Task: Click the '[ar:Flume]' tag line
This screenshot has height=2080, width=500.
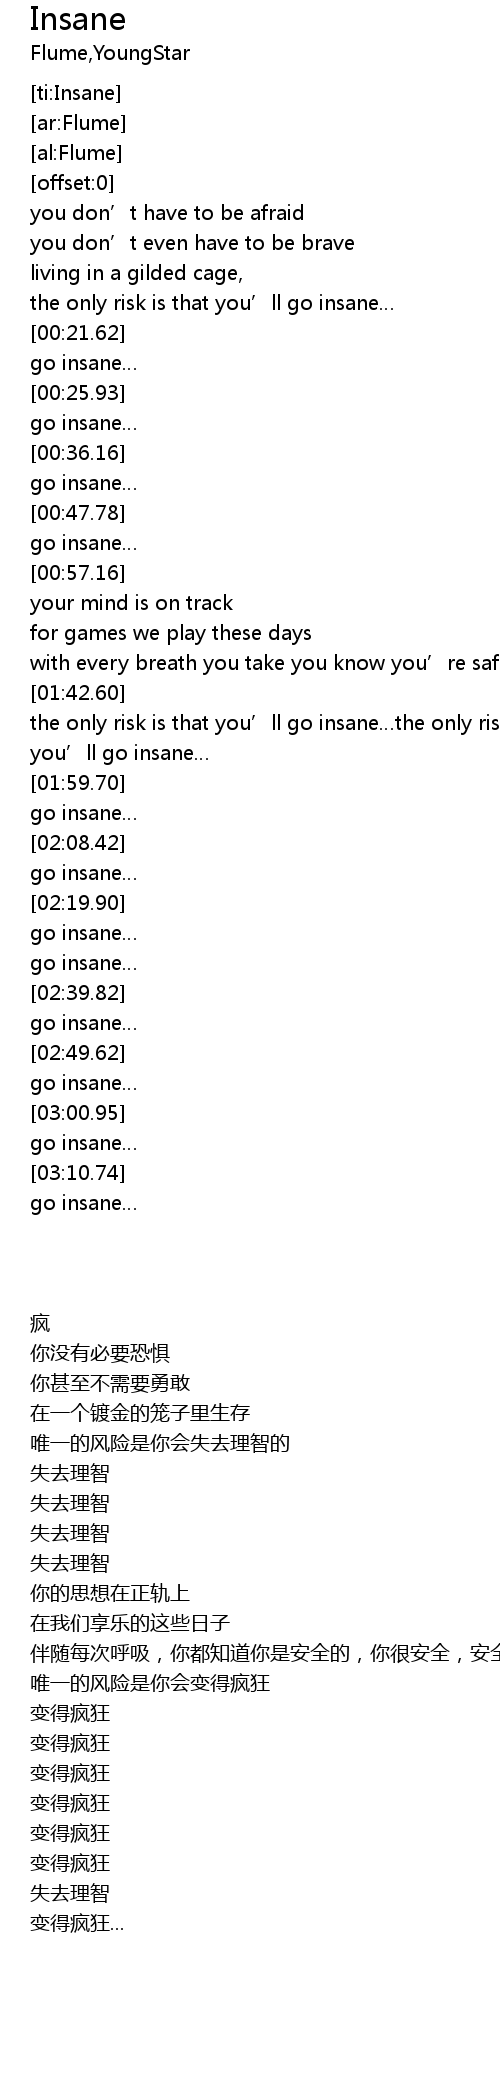Action: point(78,123)
